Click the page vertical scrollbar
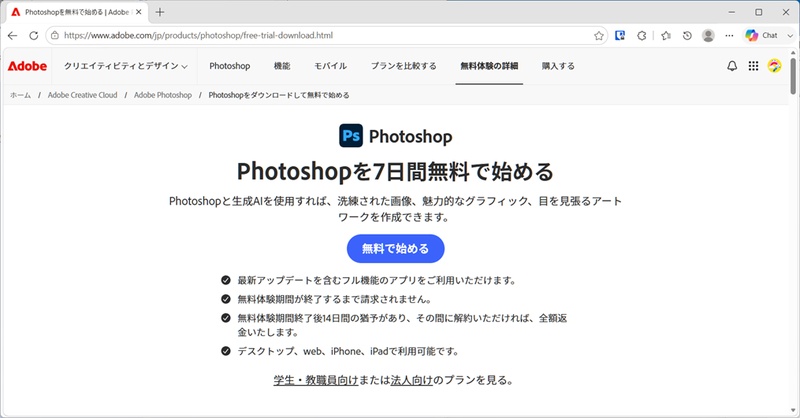 click(793, 76)
